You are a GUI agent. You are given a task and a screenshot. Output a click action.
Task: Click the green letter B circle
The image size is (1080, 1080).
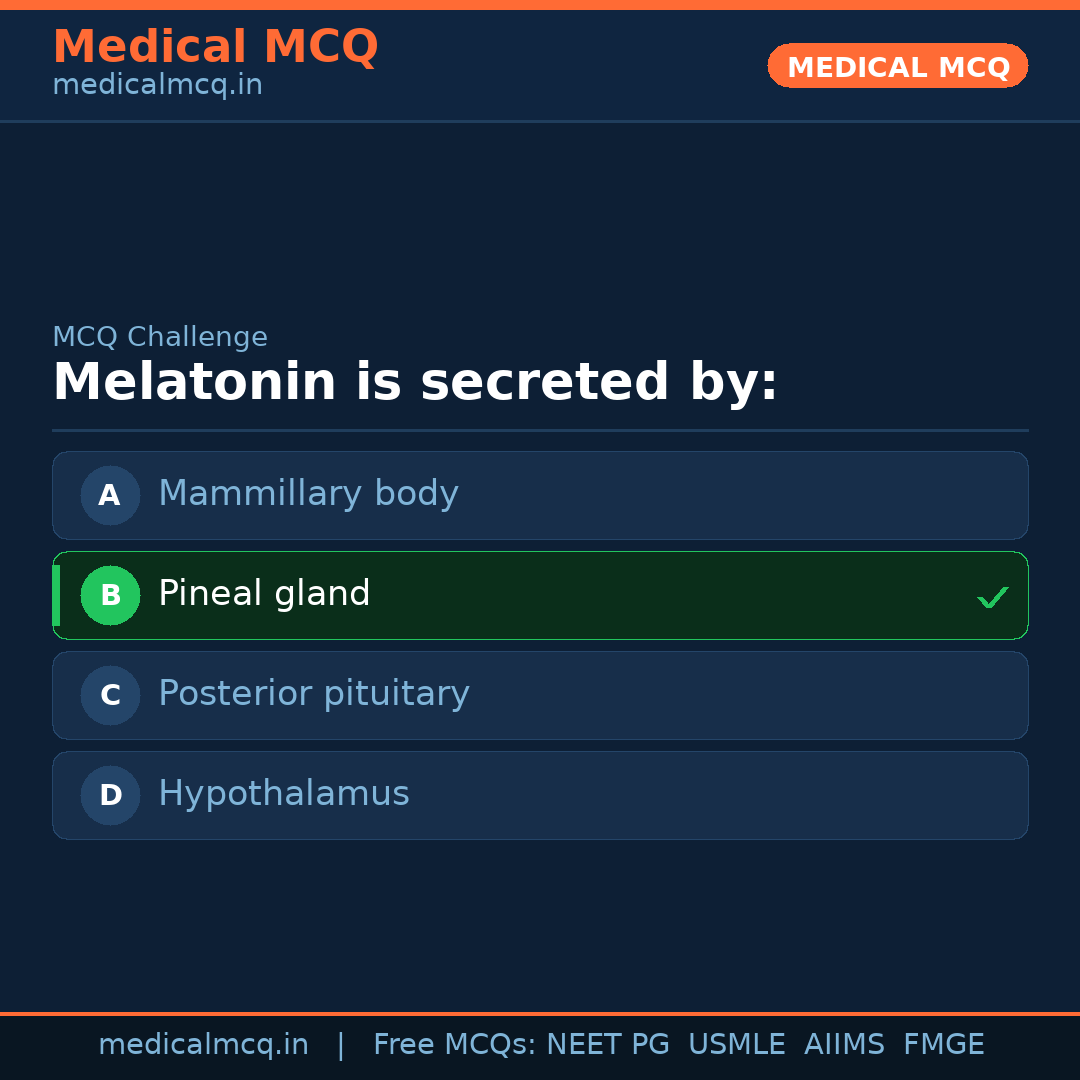point(110,595)
